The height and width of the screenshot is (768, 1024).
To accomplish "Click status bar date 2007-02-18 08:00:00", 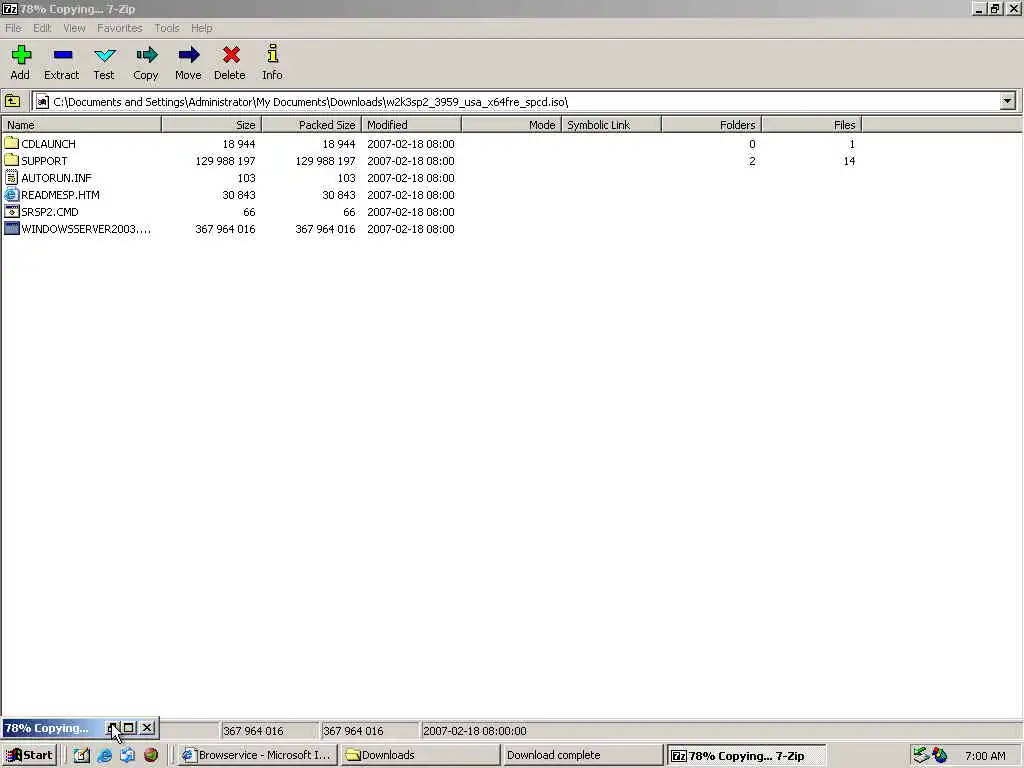I will click(x=475, y=731).
